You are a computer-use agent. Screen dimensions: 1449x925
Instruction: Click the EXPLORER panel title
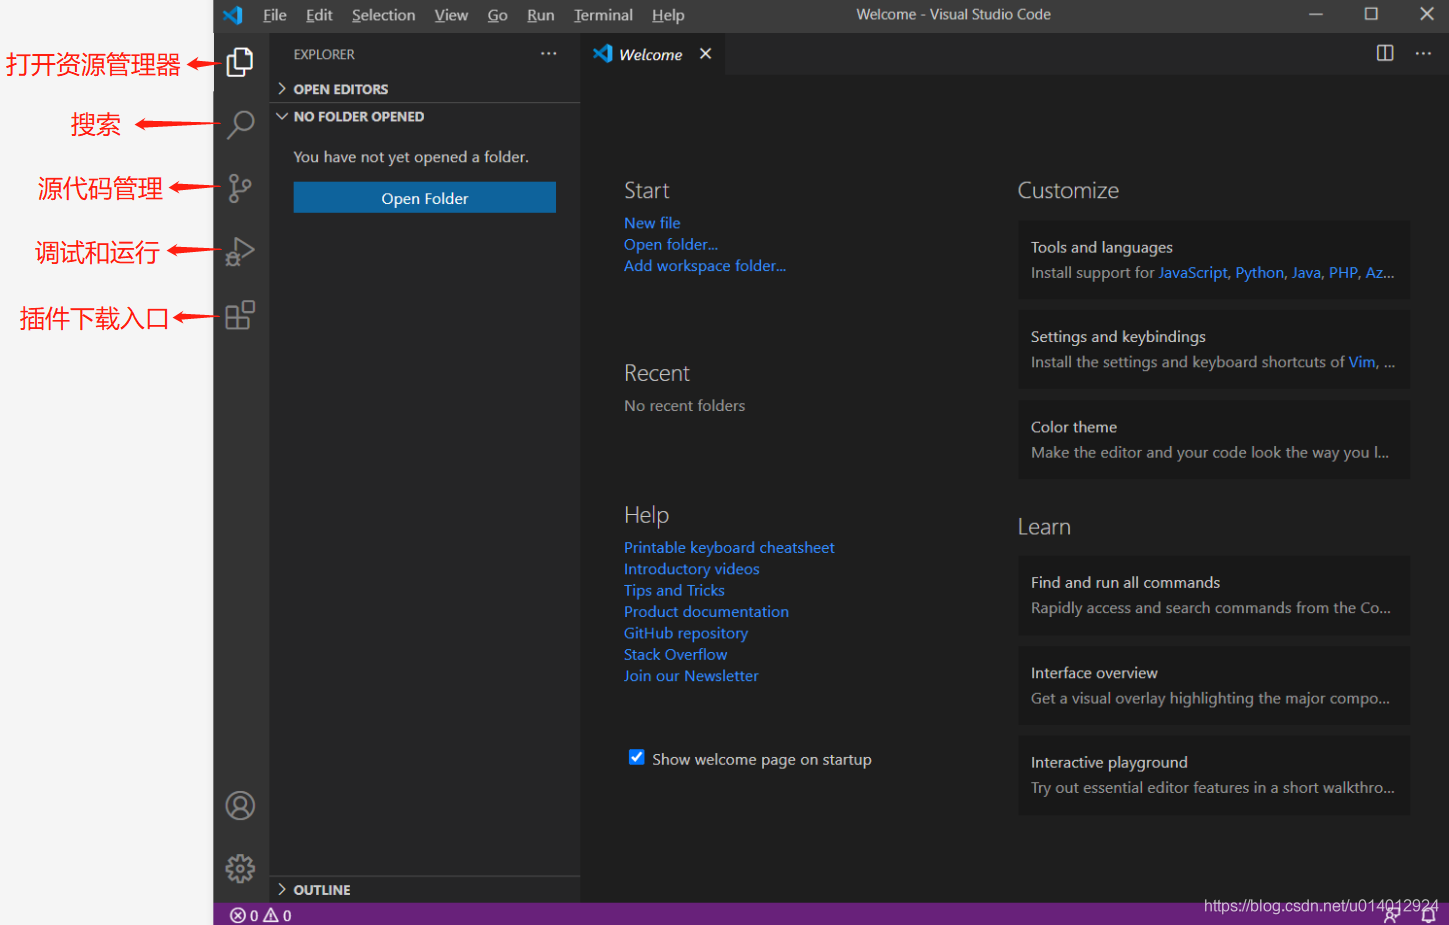[x=324, y=54]
